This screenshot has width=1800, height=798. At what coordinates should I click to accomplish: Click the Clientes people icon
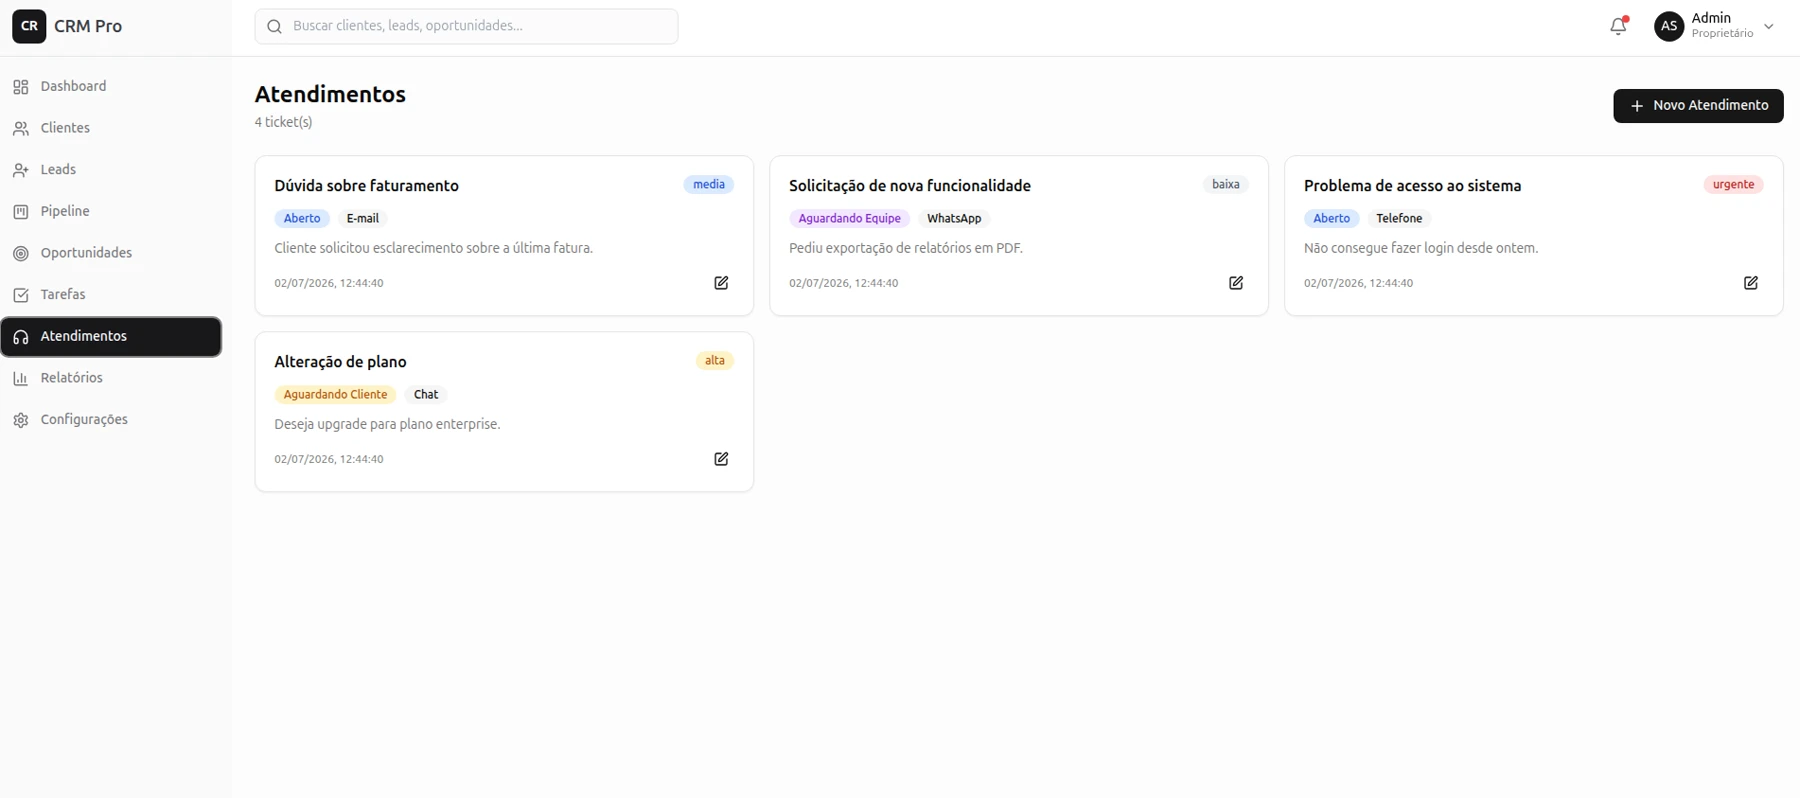pos(21,129)
